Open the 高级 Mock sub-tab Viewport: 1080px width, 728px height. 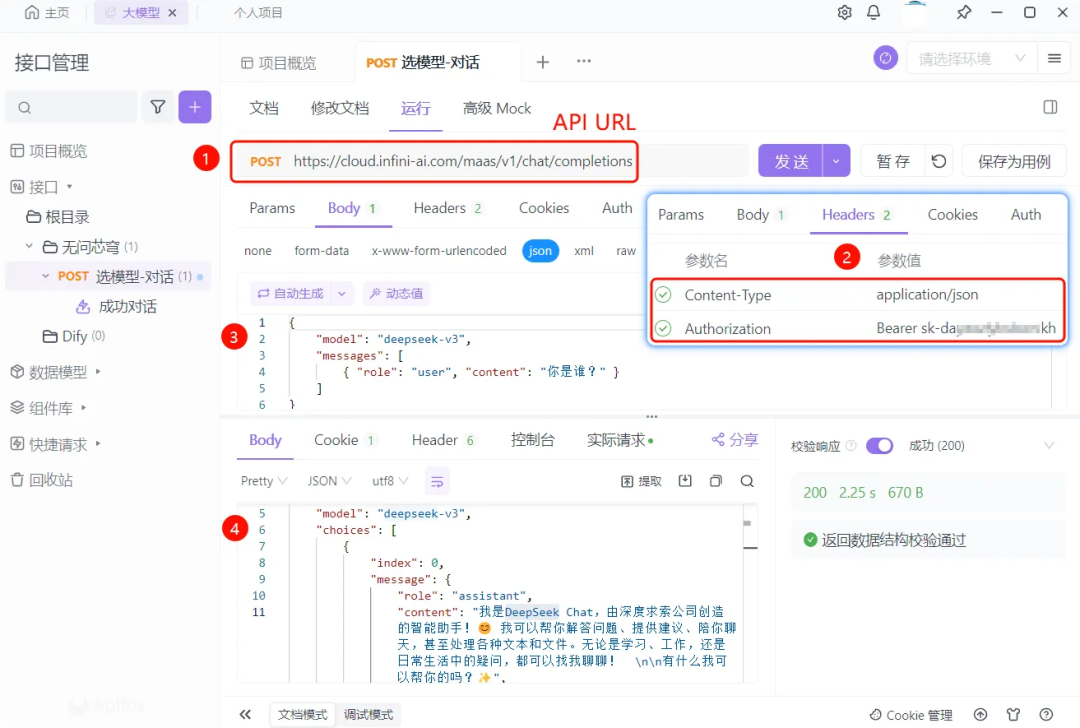point(497,108)
